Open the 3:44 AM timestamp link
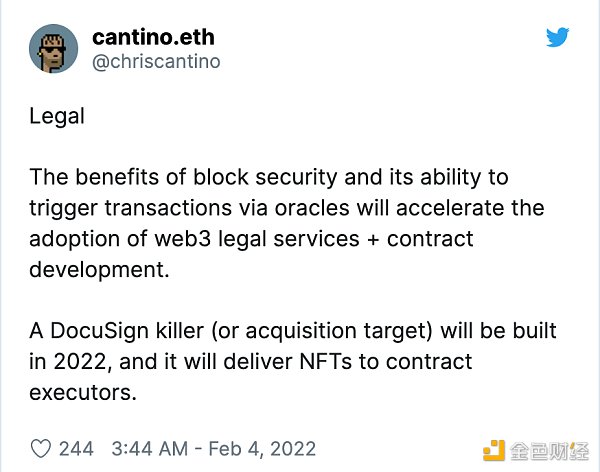600x472 pixels. pos(150,449)
